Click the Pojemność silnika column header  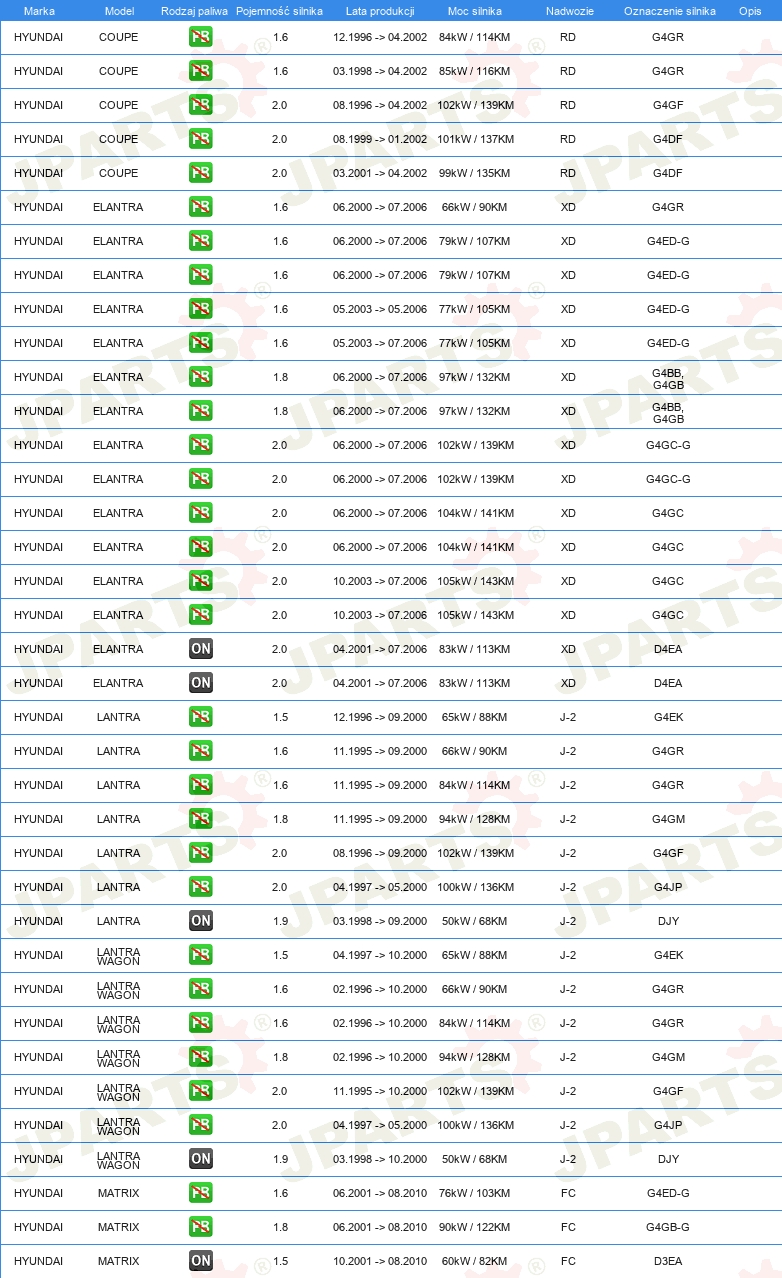click(279, 11)
